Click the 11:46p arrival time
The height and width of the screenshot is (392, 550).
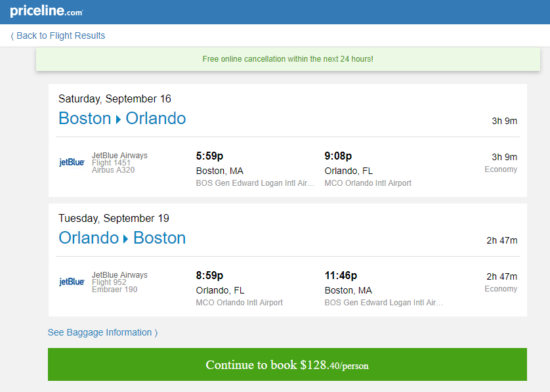pos(341,275)
